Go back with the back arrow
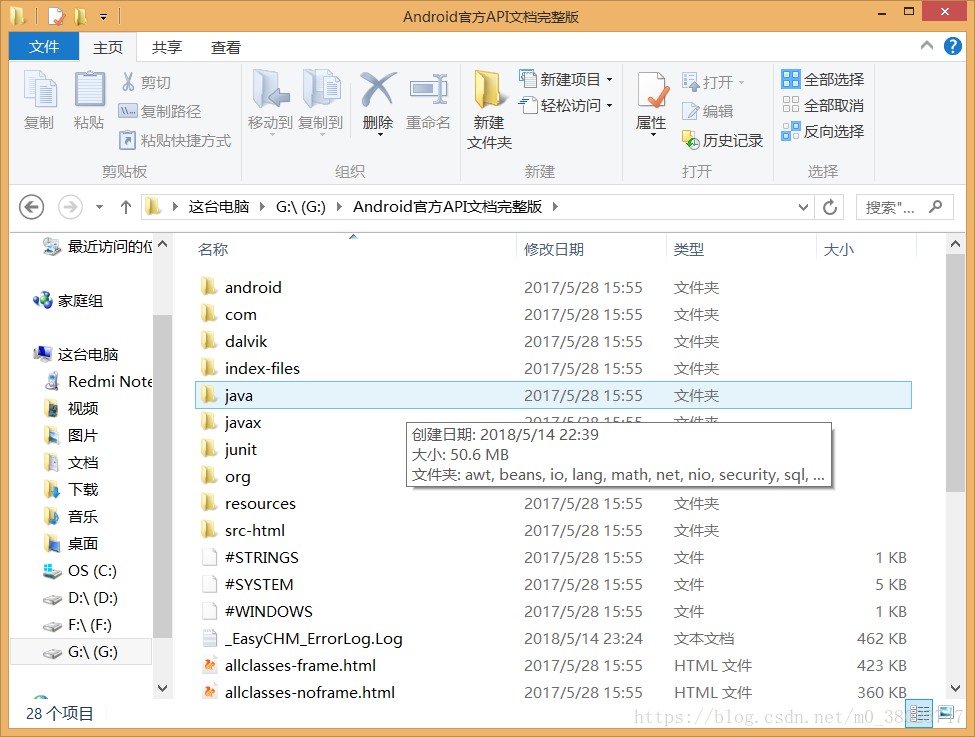Image resolution: width=975 pixels, height=737 pixels. [x=32, y=207]
